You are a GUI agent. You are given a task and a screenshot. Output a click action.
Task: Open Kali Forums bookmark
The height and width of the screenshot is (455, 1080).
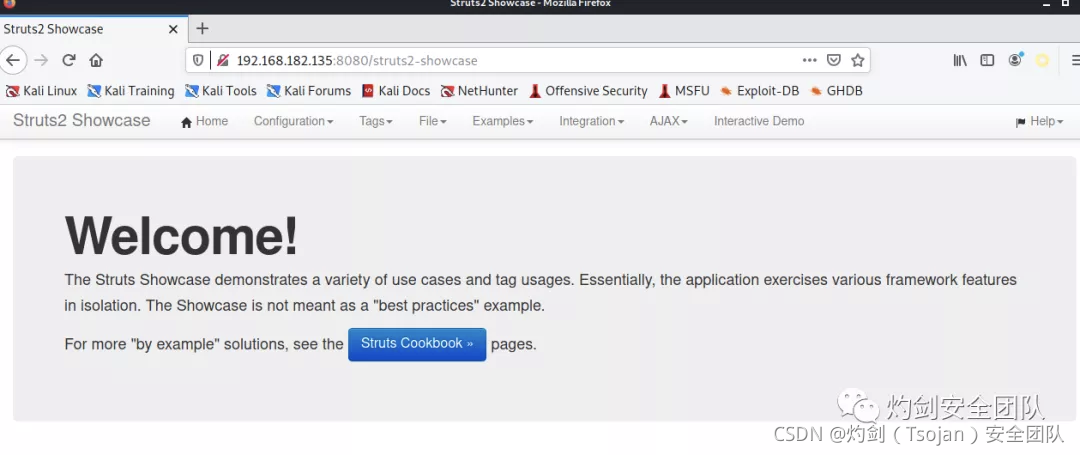point(309,91)
